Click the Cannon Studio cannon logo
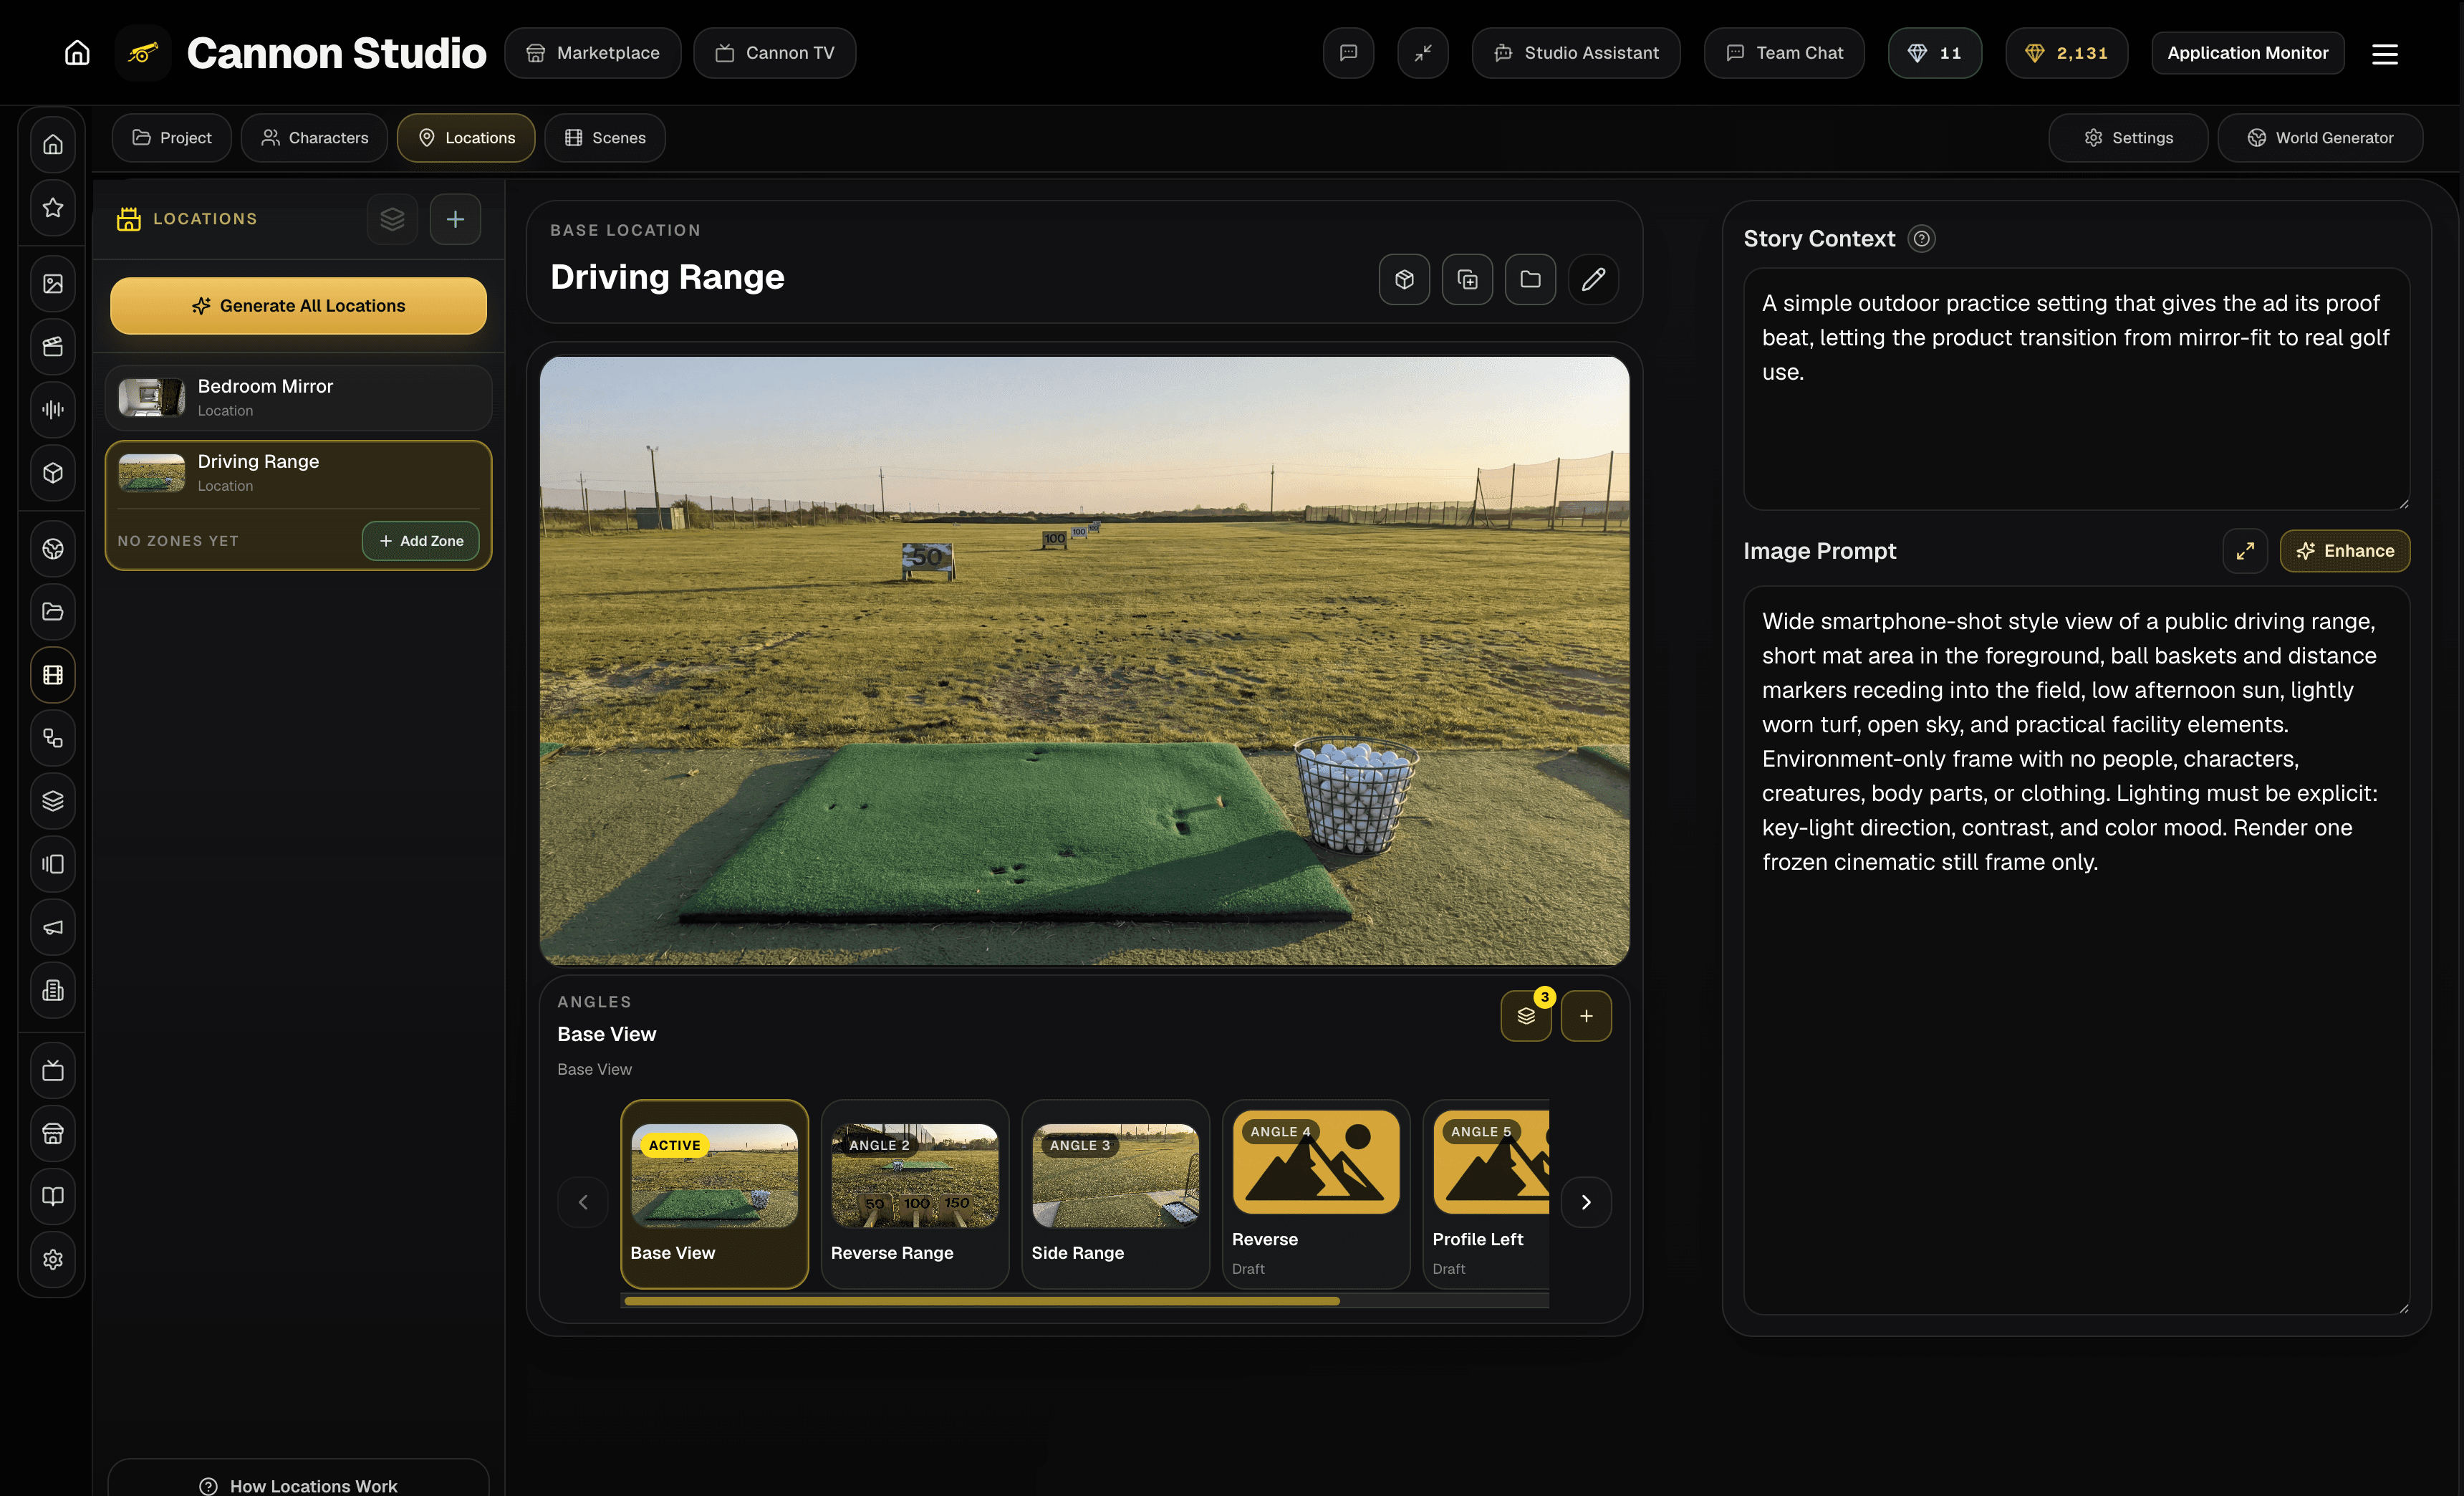Screen dimensions: 2464x1496 tap(143, 53)
